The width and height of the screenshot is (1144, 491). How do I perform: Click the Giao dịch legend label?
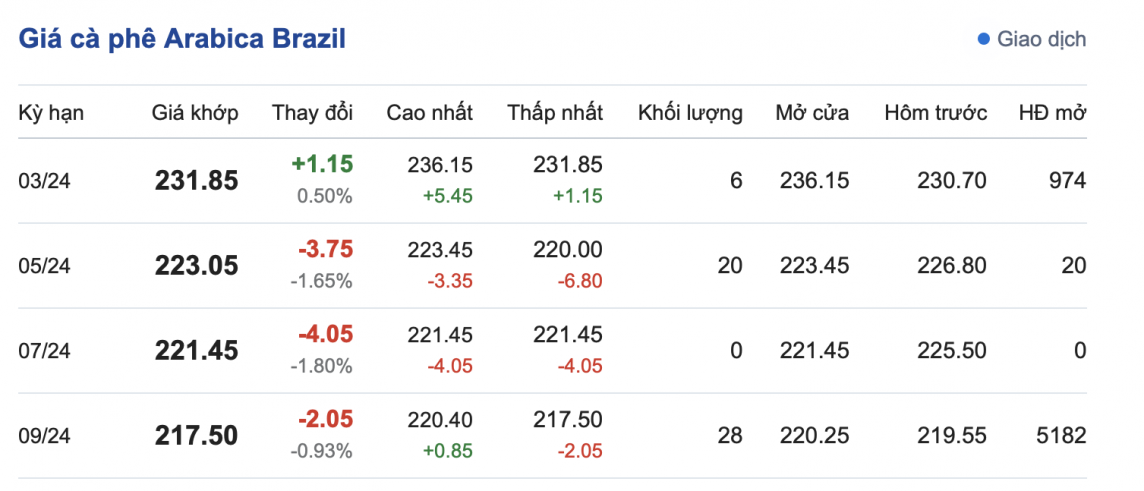point(1041,40)
